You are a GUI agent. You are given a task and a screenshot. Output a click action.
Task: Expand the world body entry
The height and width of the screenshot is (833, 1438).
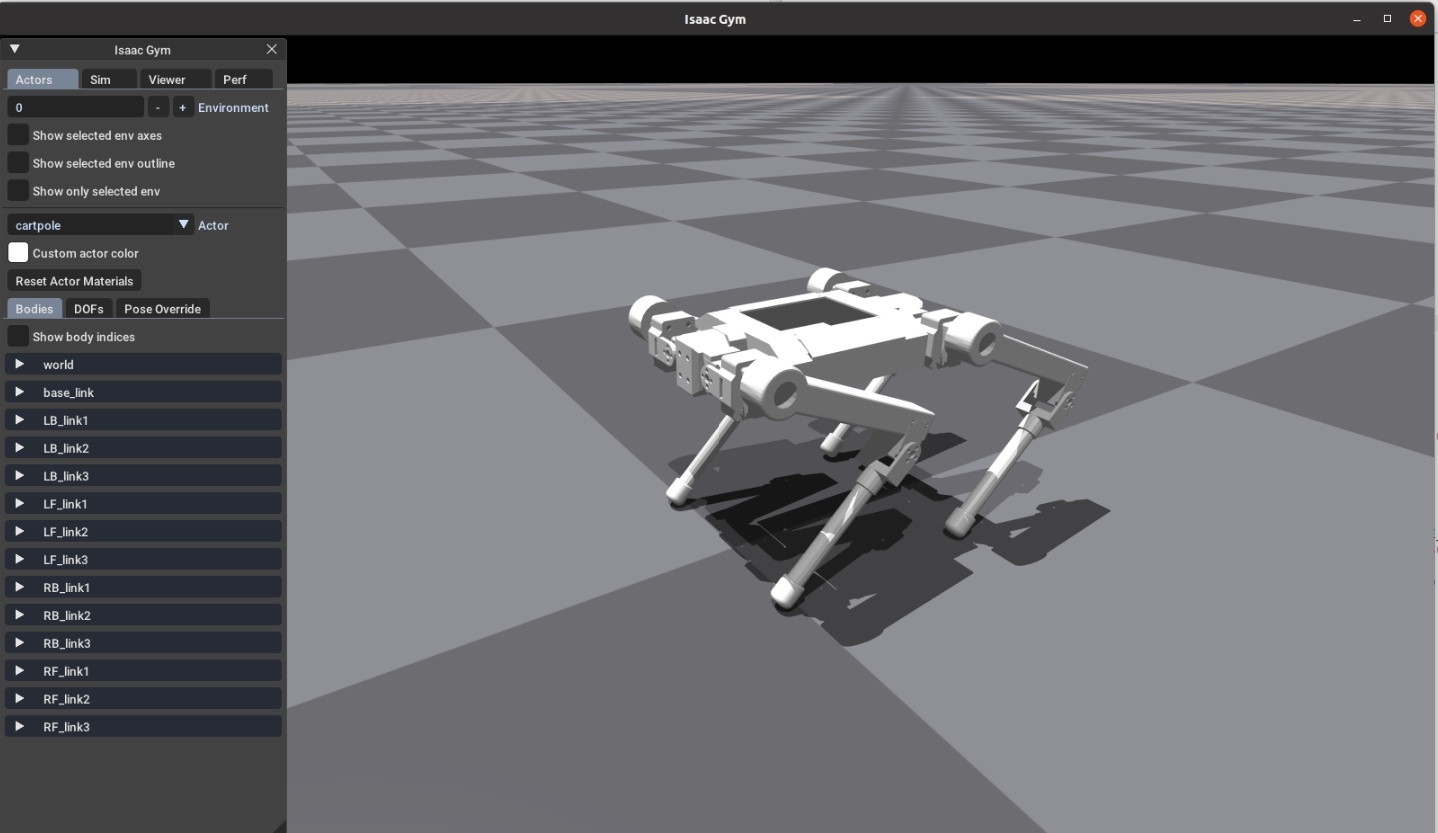click(x=18, y=364)
